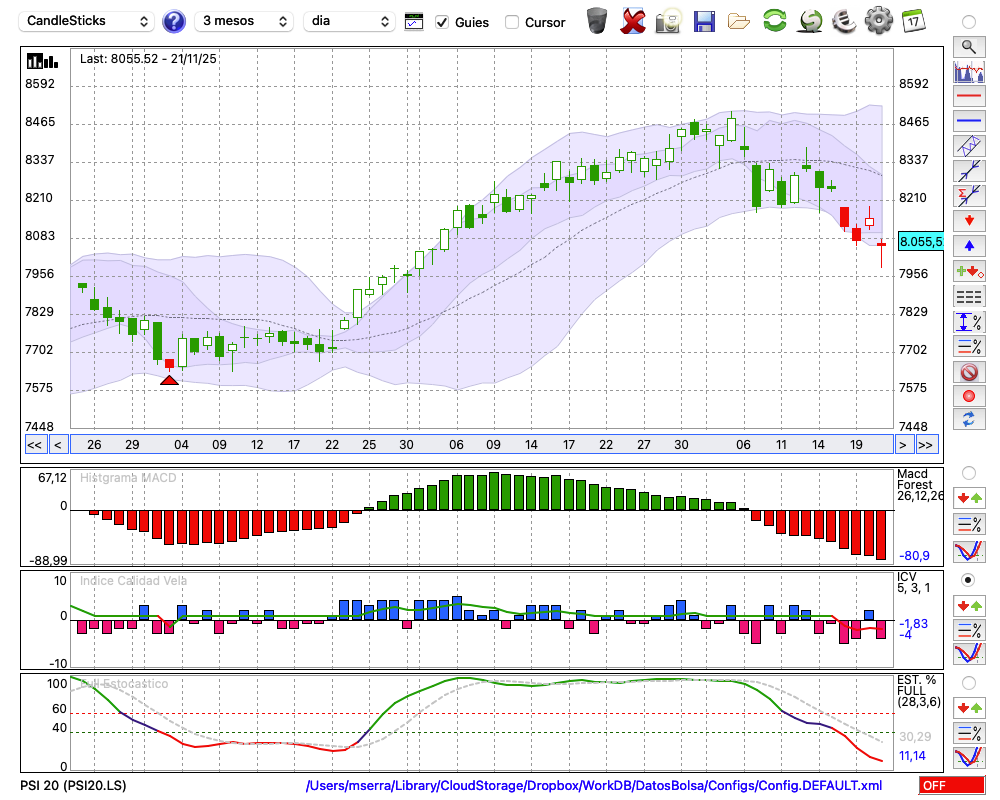The height and width of the screenshot is (800, 1000).
Task: Save with the blue floppy disk icon
Action: click(x=703, y=22)
